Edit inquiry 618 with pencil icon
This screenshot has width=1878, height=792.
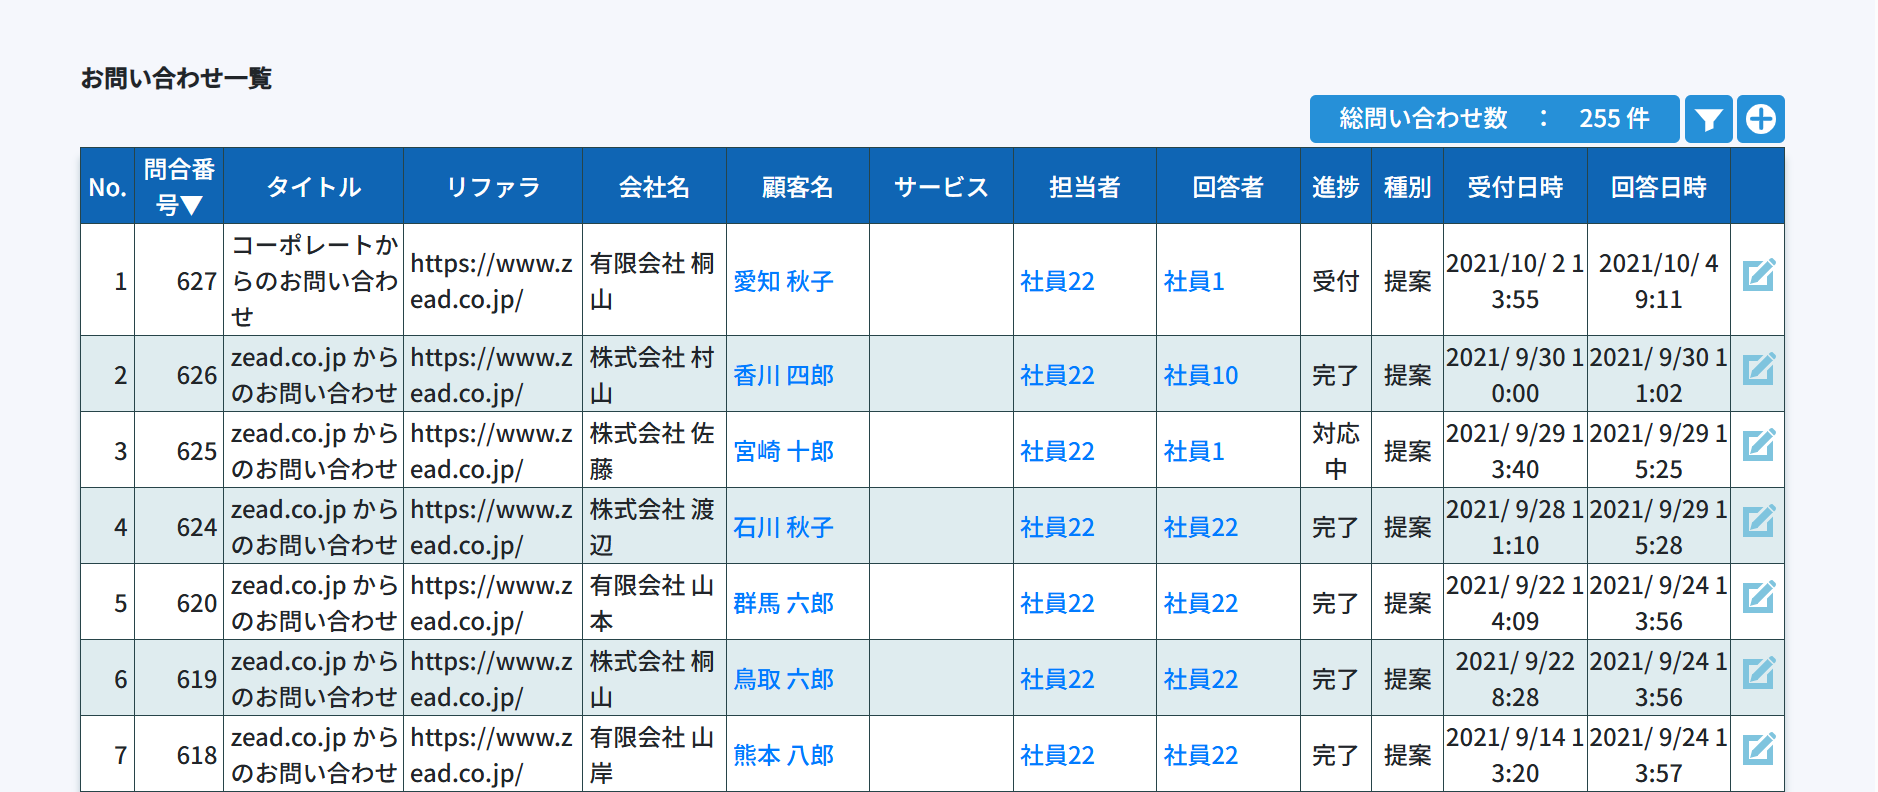pyautogui.click(x=1758, y=750)
